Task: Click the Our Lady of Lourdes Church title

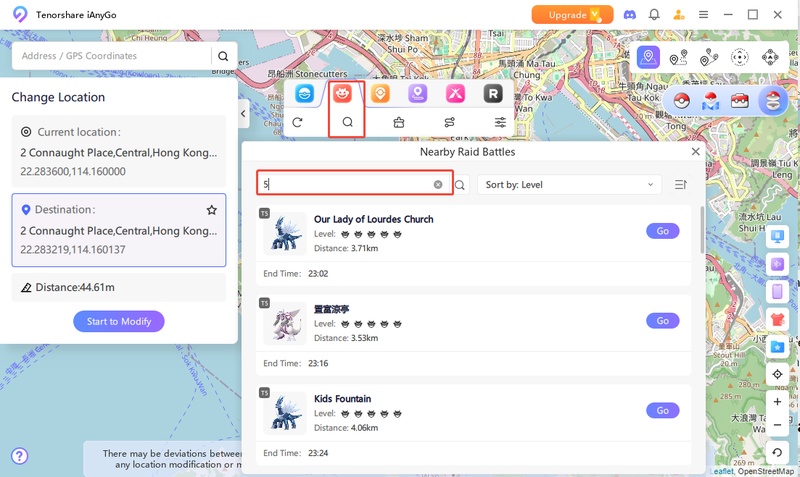Action: click(373, 219)
